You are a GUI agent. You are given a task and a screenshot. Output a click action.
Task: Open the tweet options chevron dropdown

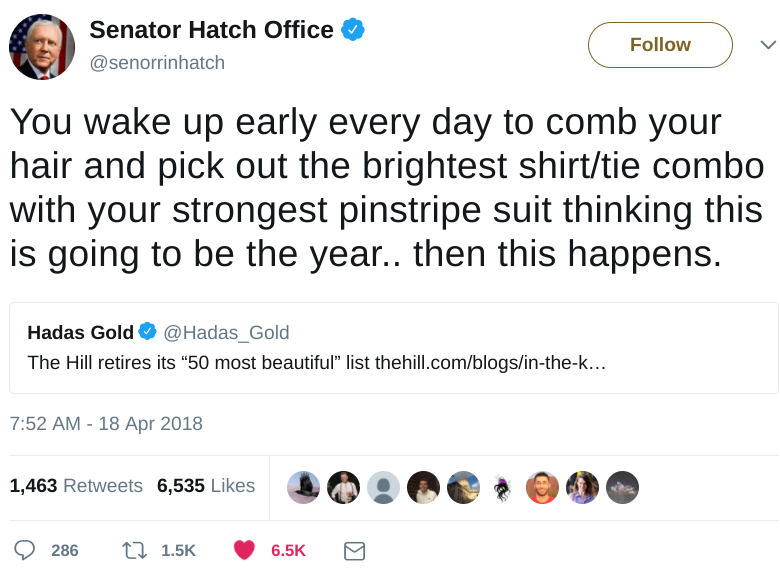coord(768,45)
